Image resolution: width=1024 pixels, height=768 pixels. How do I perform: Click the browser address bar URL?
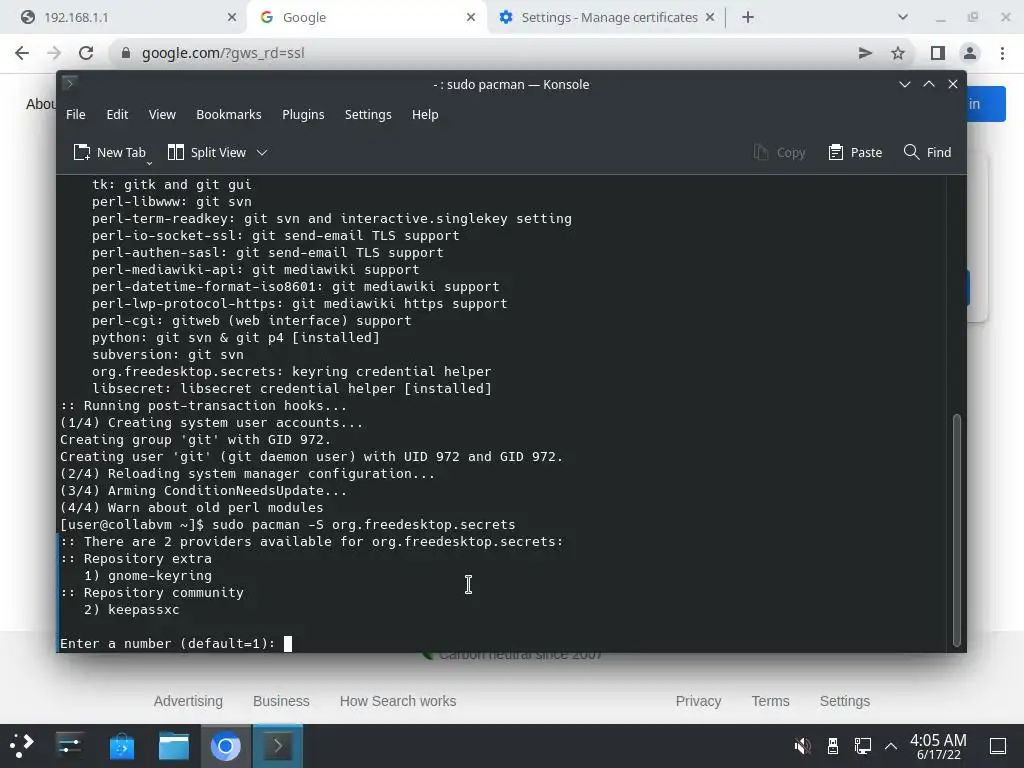tap(223, 53)
